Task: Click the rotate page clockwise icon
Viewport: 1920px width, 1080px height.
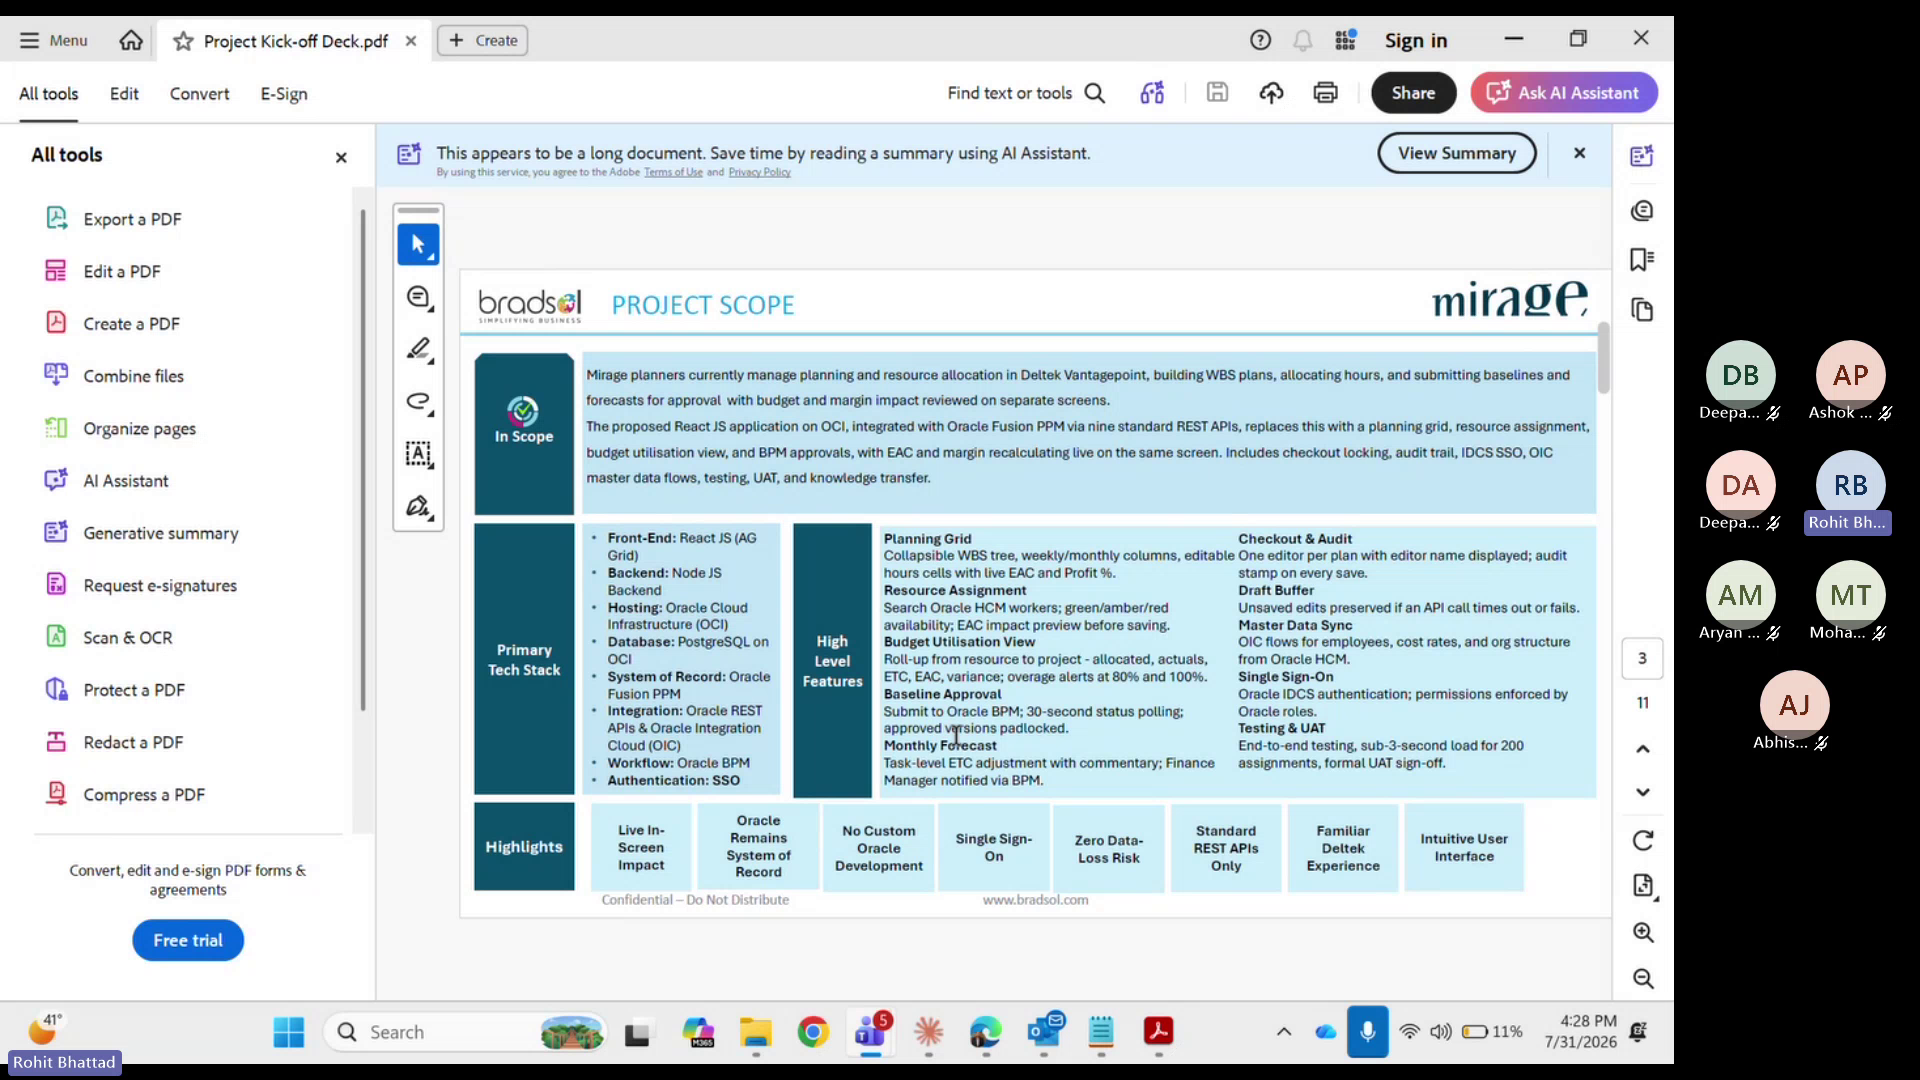Action: point(1642,841)
